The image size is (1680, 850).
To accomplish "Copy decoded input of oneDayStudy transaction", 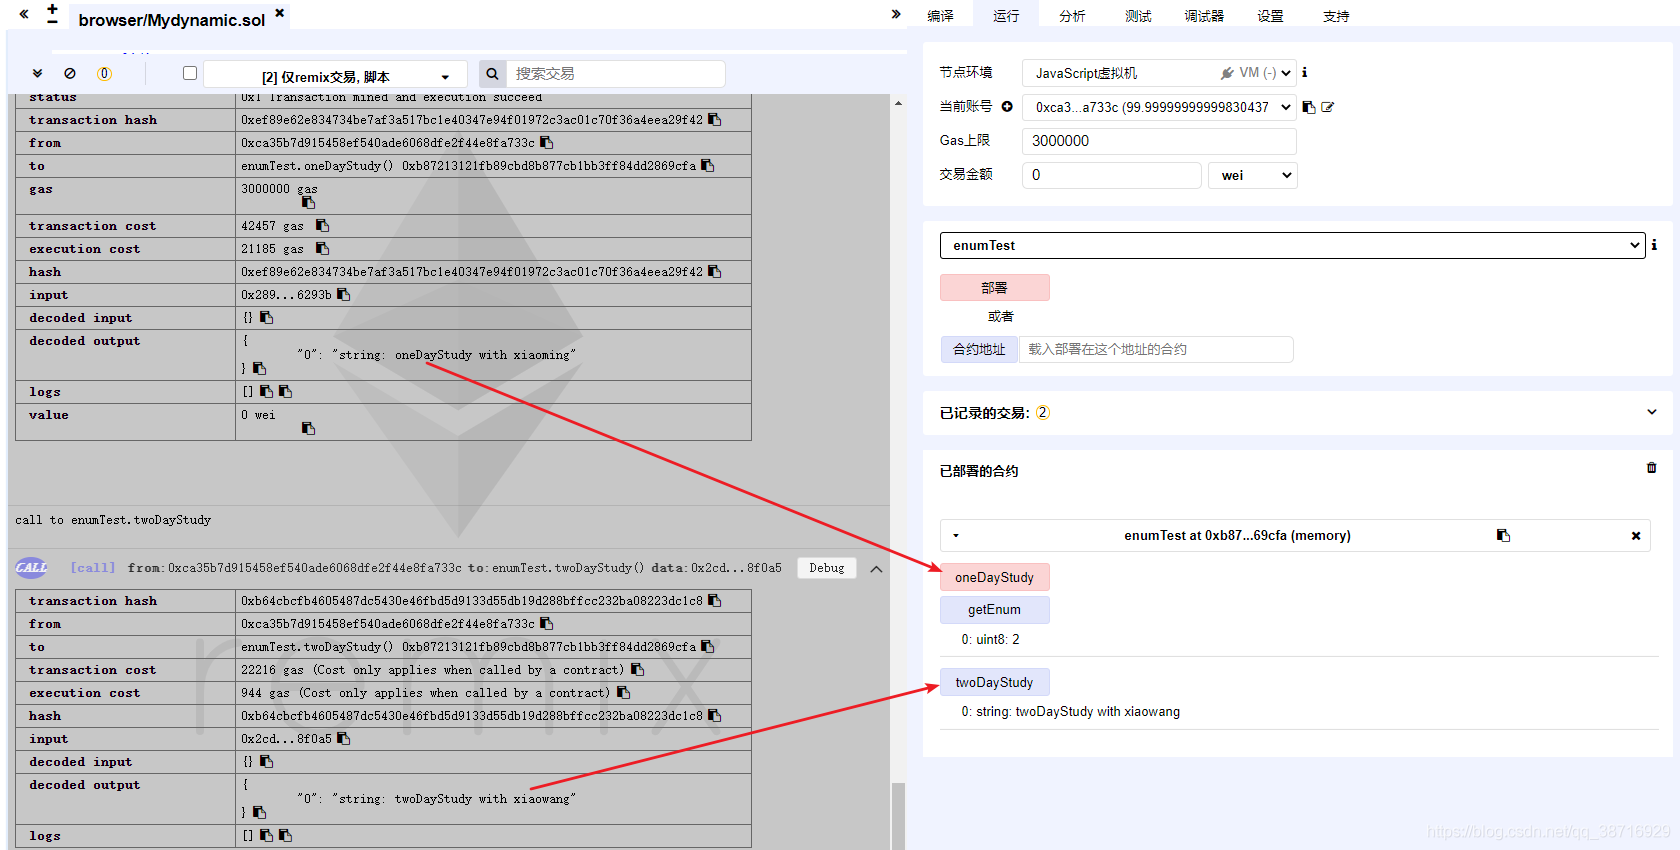I will pyautogui.click(x=266, y=317).
